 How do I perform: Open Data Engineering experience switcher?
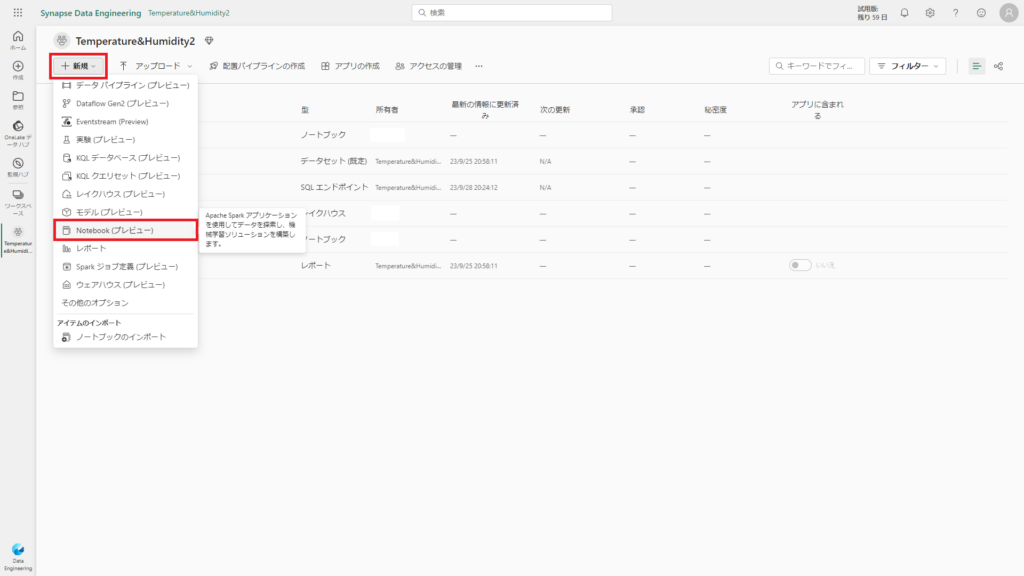click(x=18, y=555)
